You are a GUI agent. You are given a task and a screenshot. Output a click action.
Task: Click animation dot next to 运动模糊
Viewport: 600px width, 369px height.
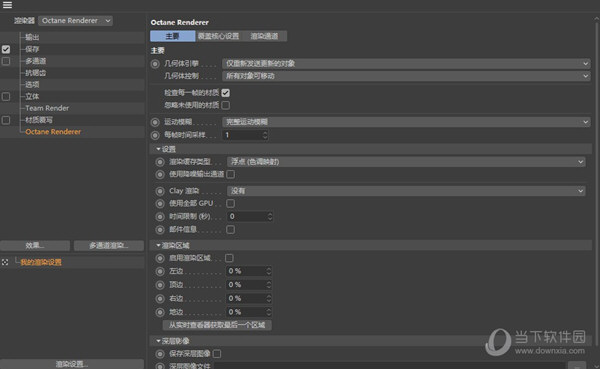coord(155,122)
